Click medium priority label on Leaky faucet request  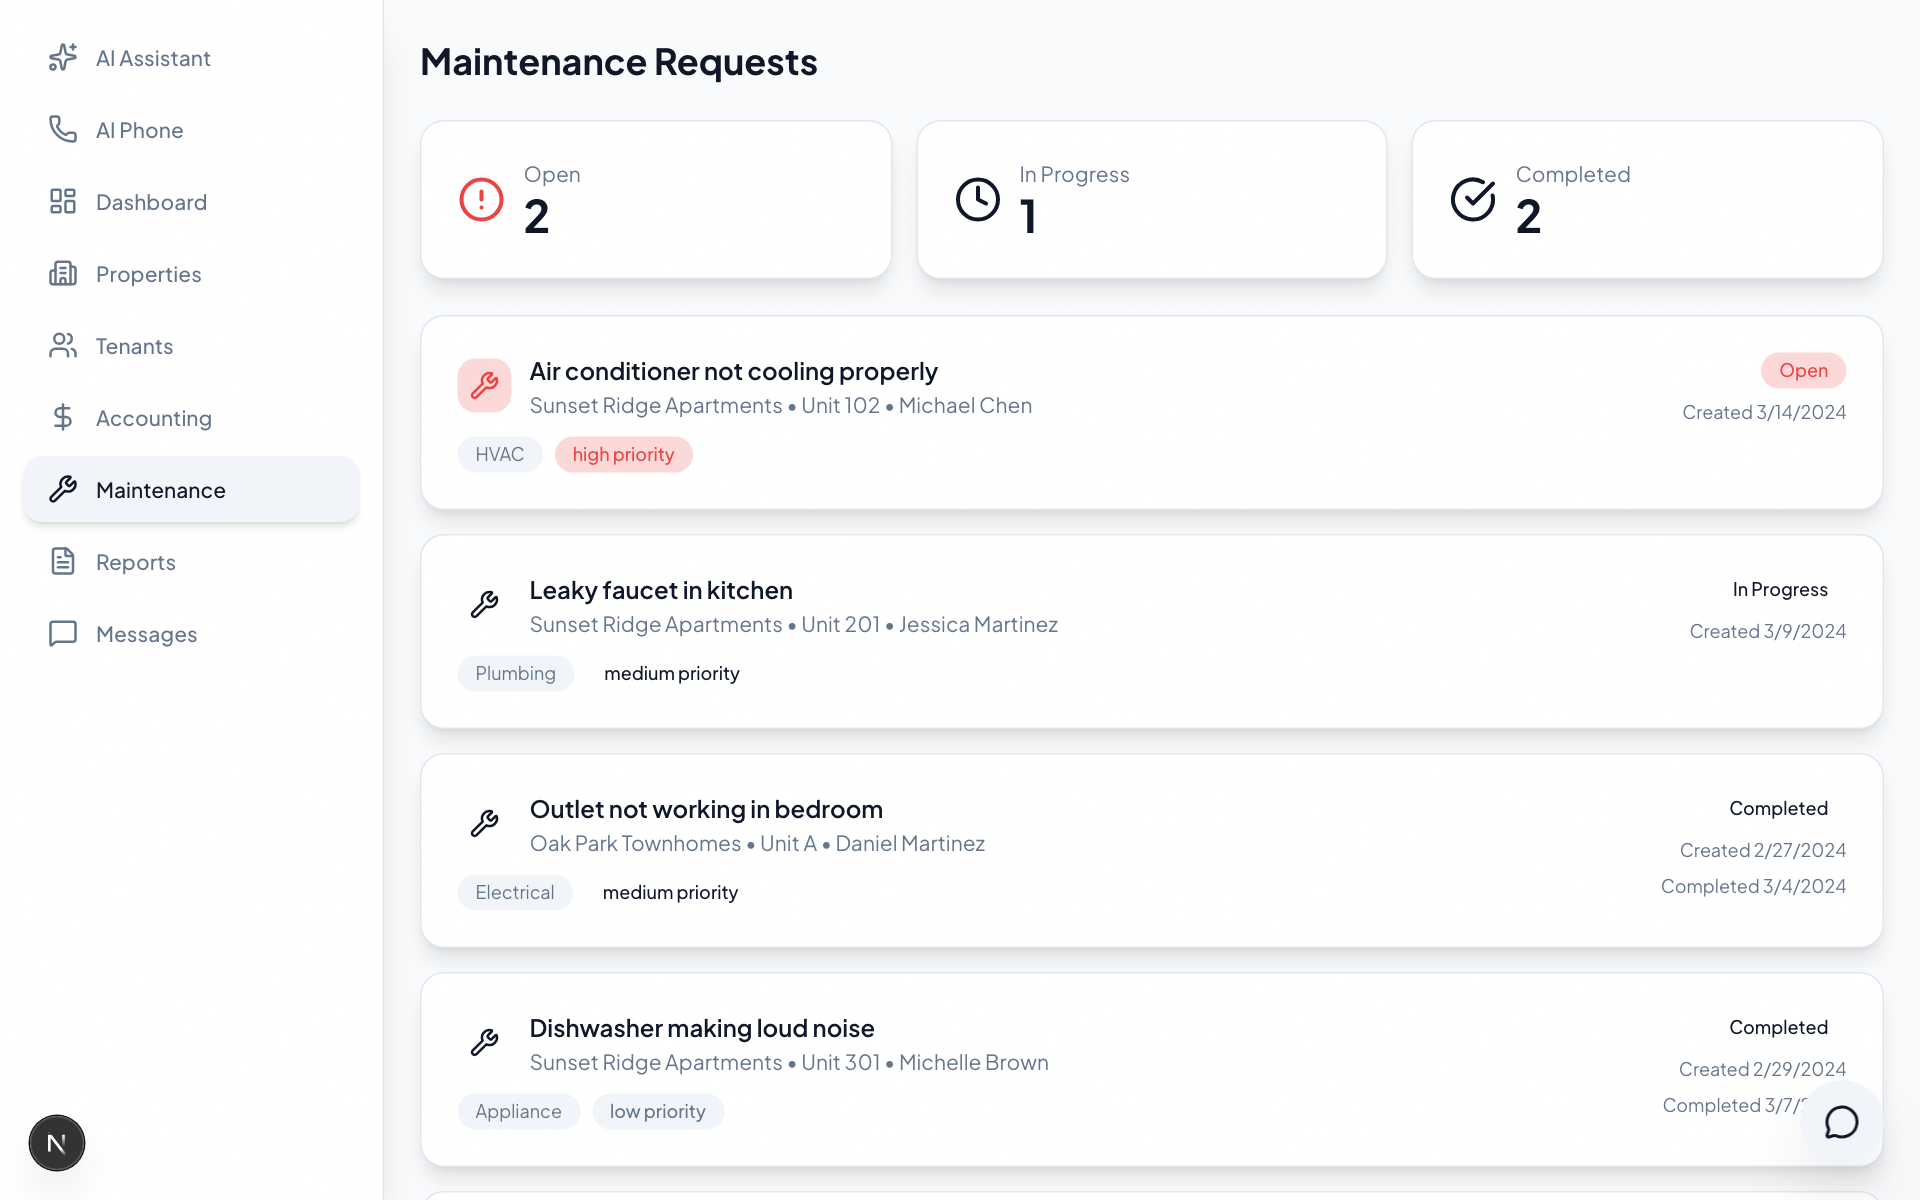tap(672, 674)
